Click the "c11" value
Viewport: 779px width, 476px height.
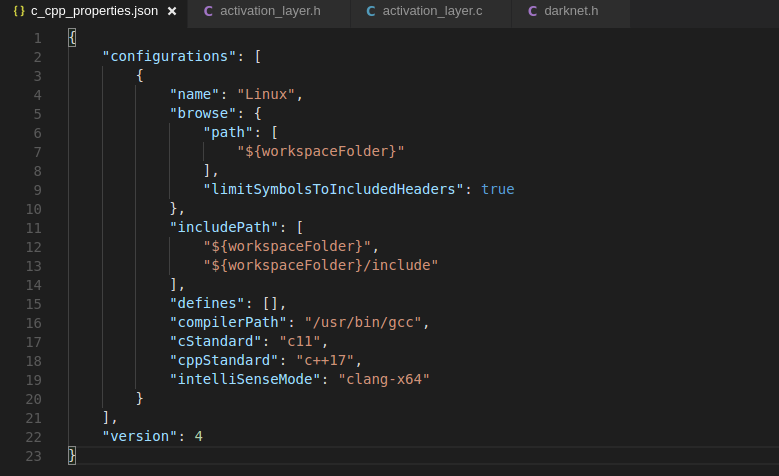pyautogui.click(x=300, y=341)
